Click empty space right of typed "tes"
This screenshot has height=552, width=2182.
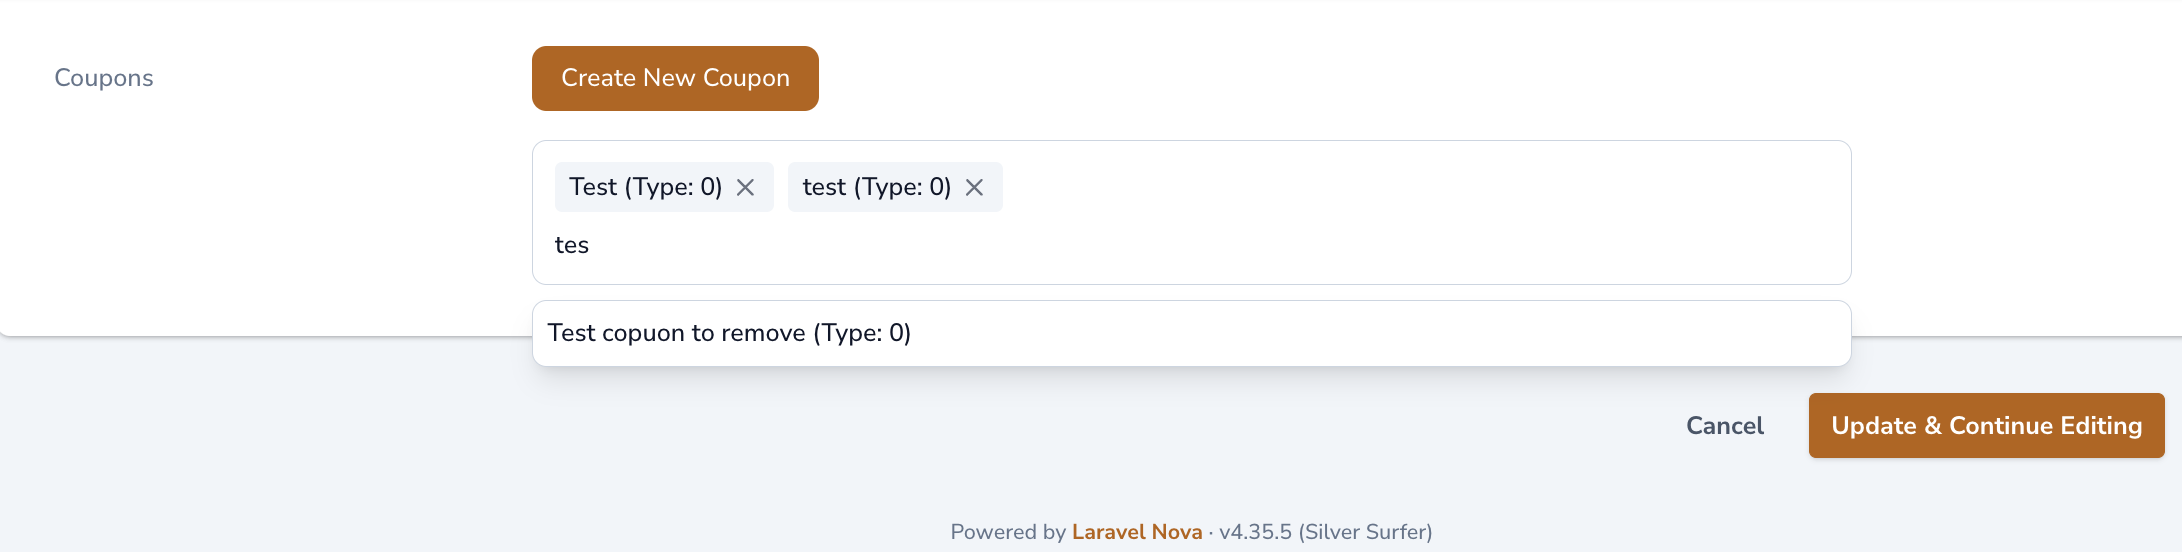[x=1200, y=246]
